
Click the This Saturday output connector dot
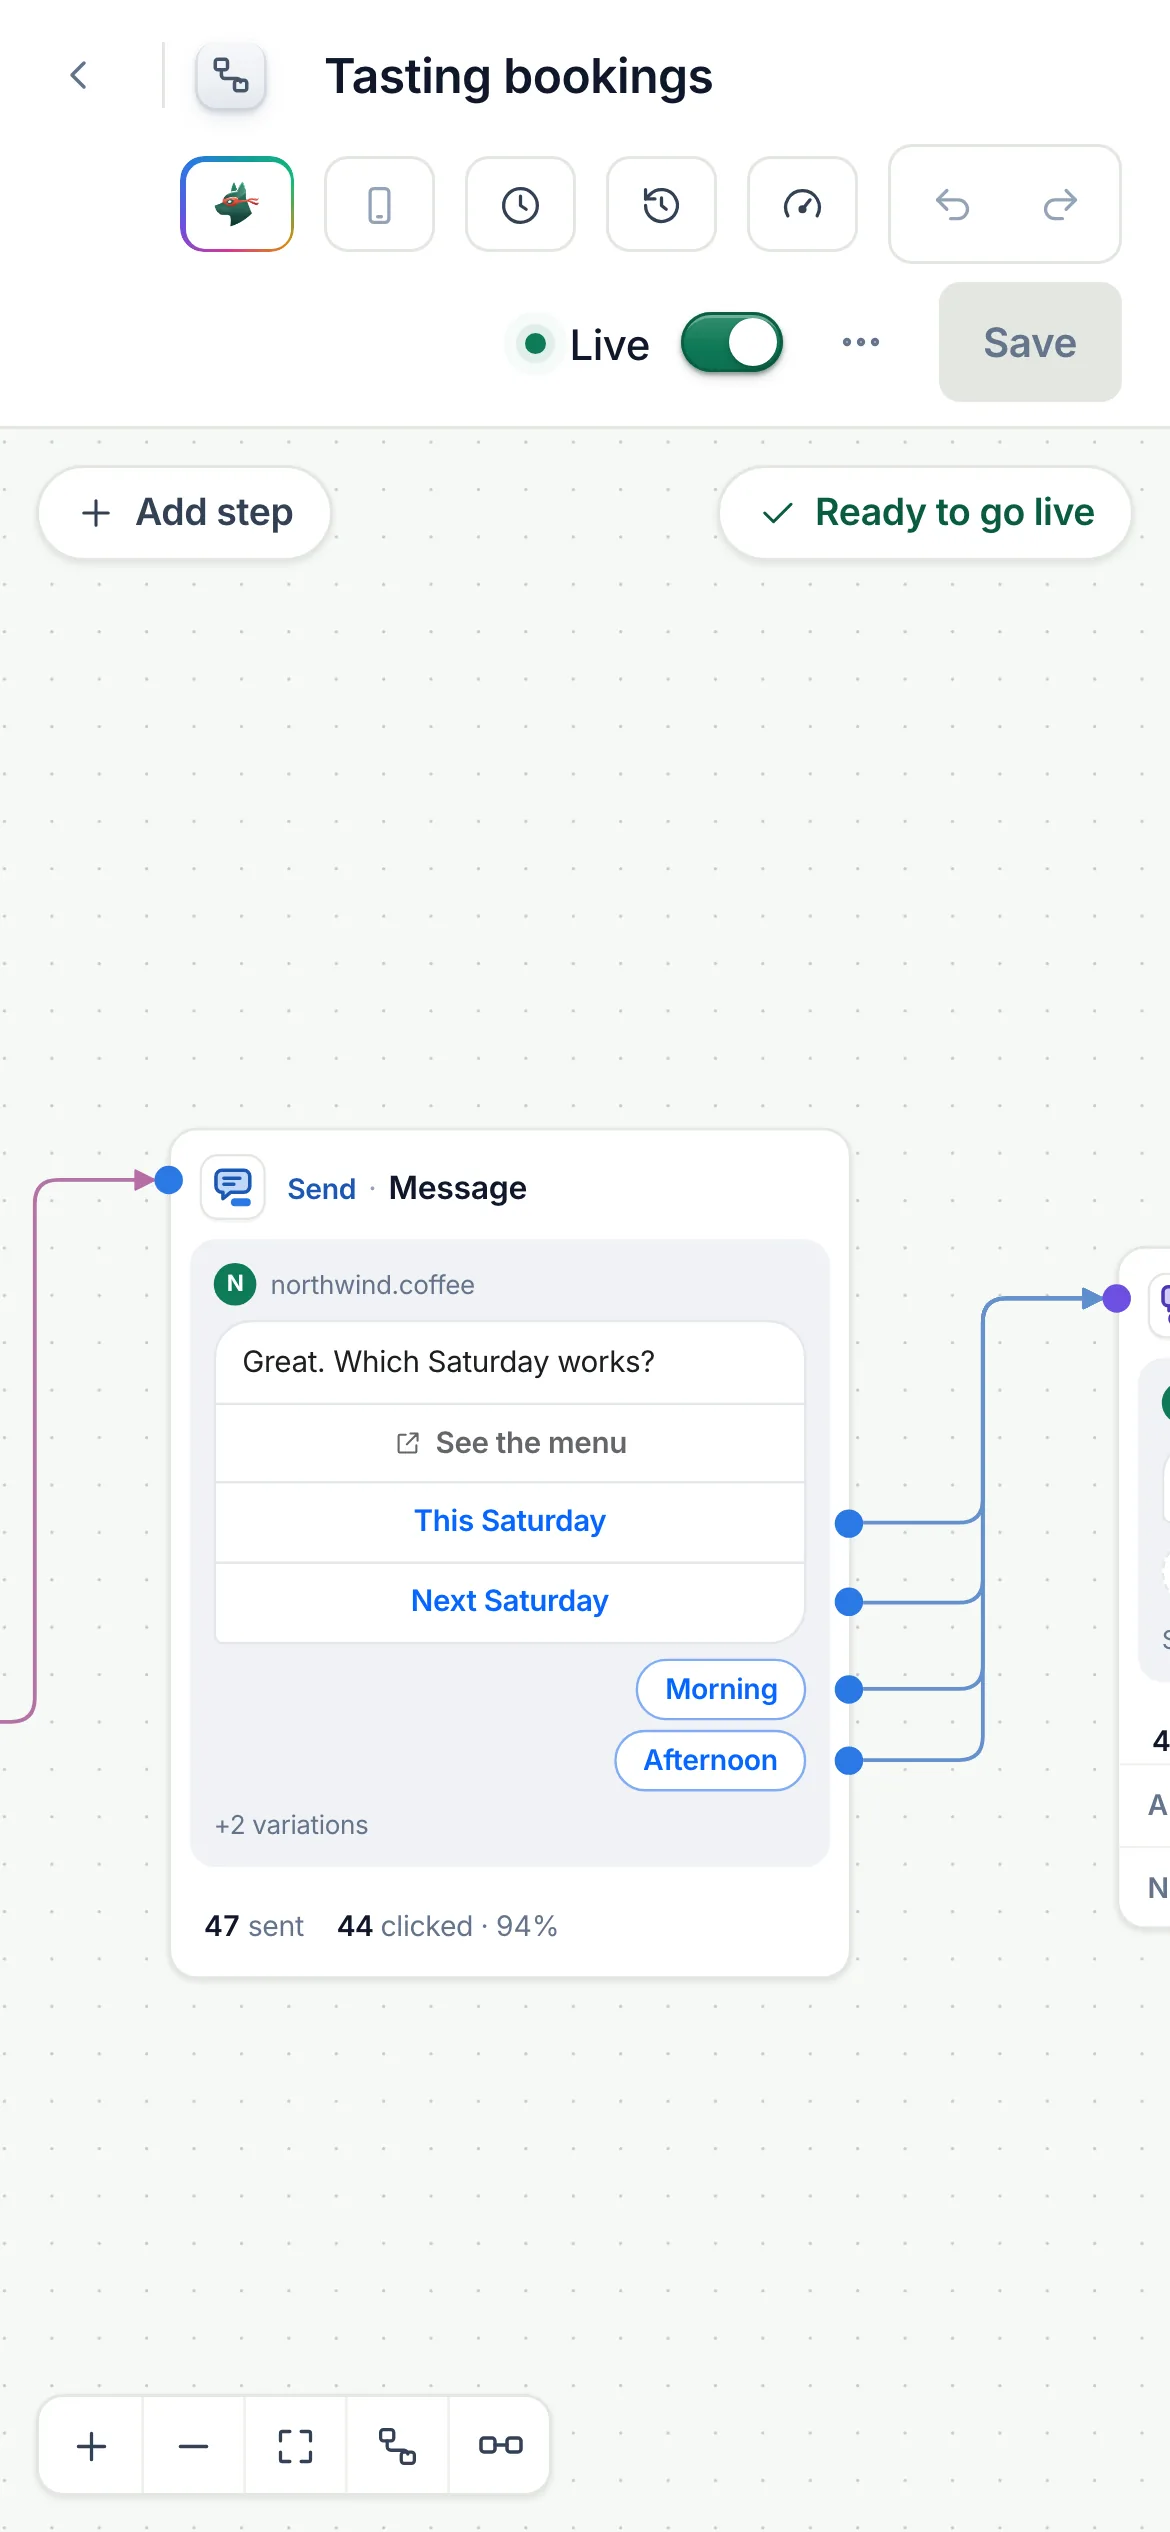coord(849,1523)
